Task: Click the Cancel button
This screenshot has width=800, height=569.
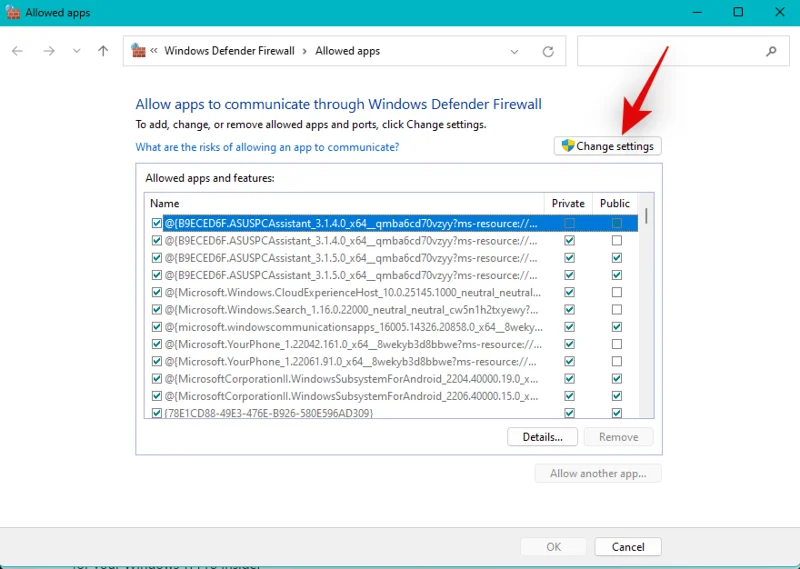Action: tap(627, 547)
